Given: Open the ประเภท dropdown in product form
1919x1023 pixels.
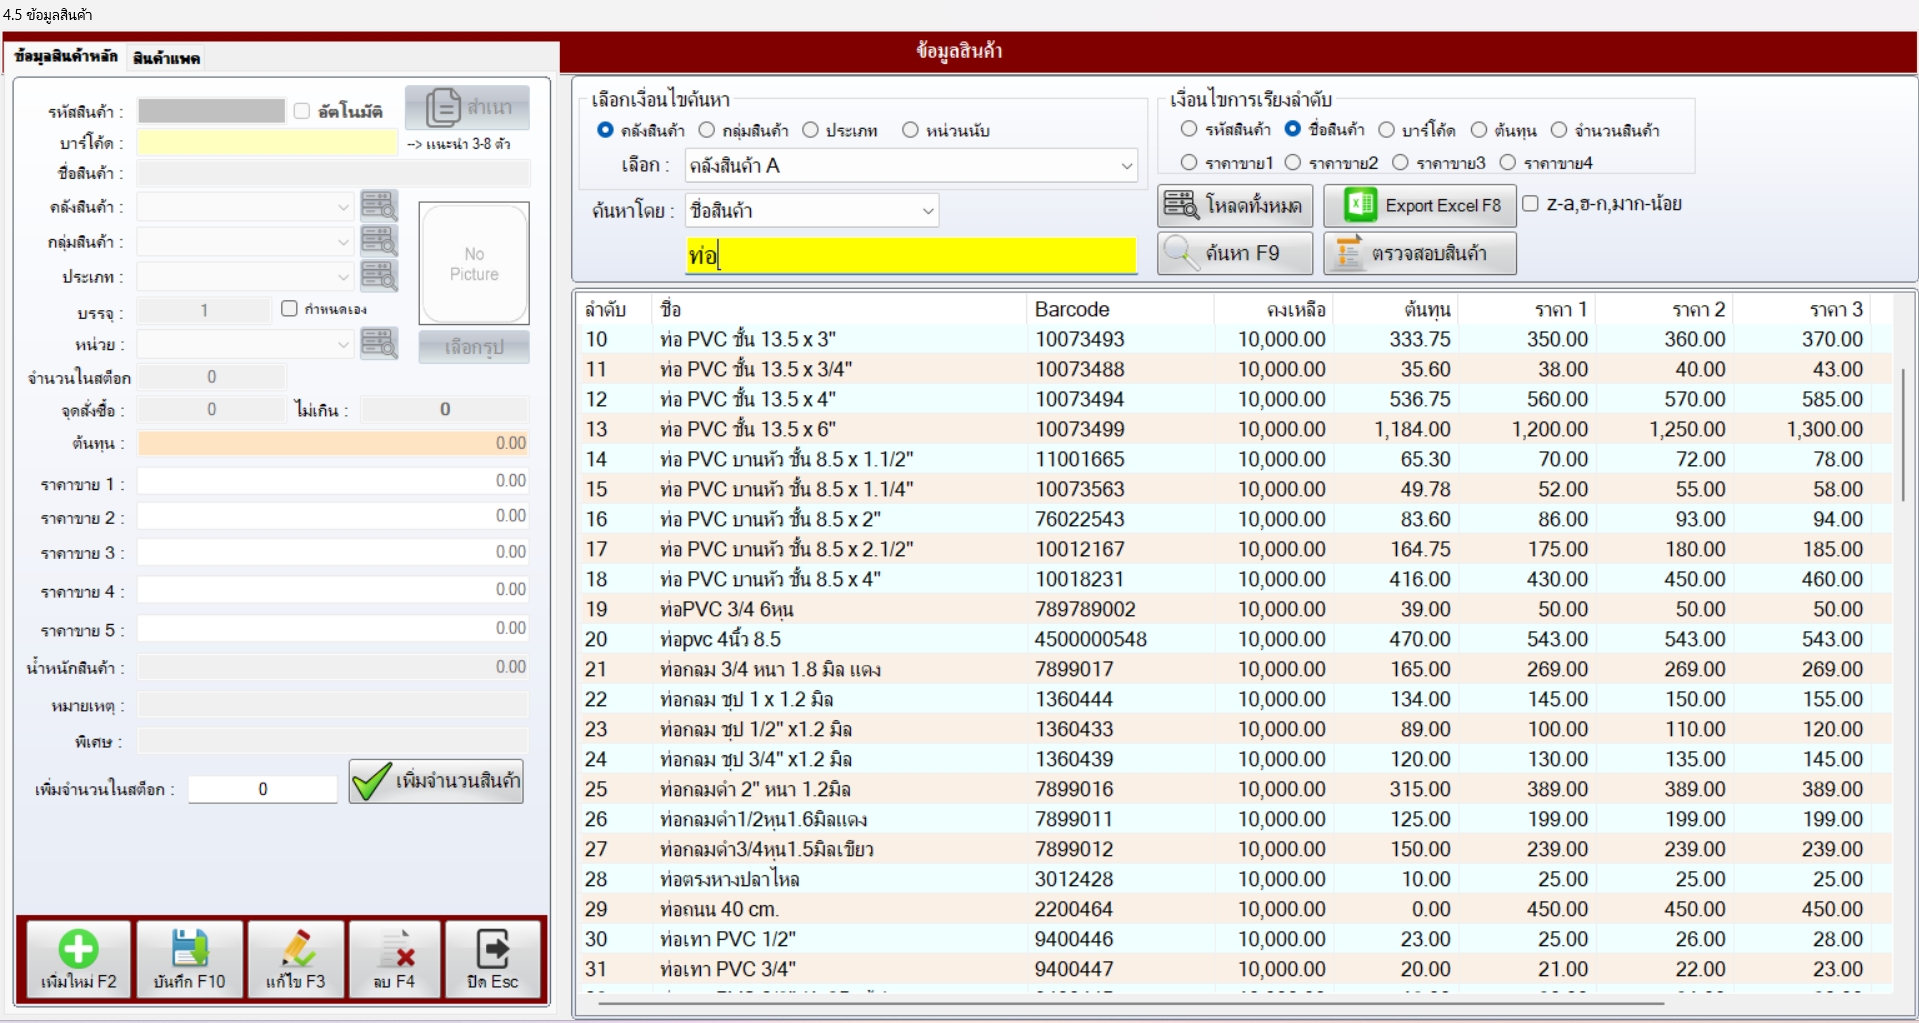Looking at the screenshot, I should coord(245,276).
